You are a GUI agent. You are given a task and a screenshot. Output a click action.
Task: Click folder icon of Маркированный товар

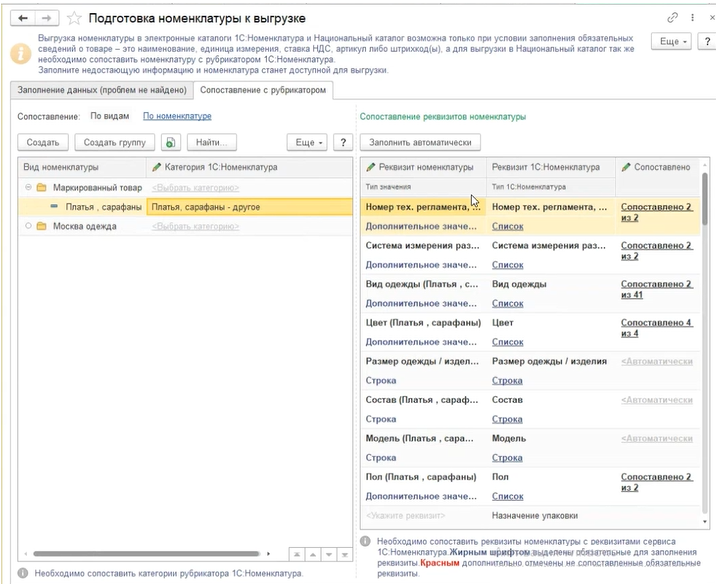42,187
